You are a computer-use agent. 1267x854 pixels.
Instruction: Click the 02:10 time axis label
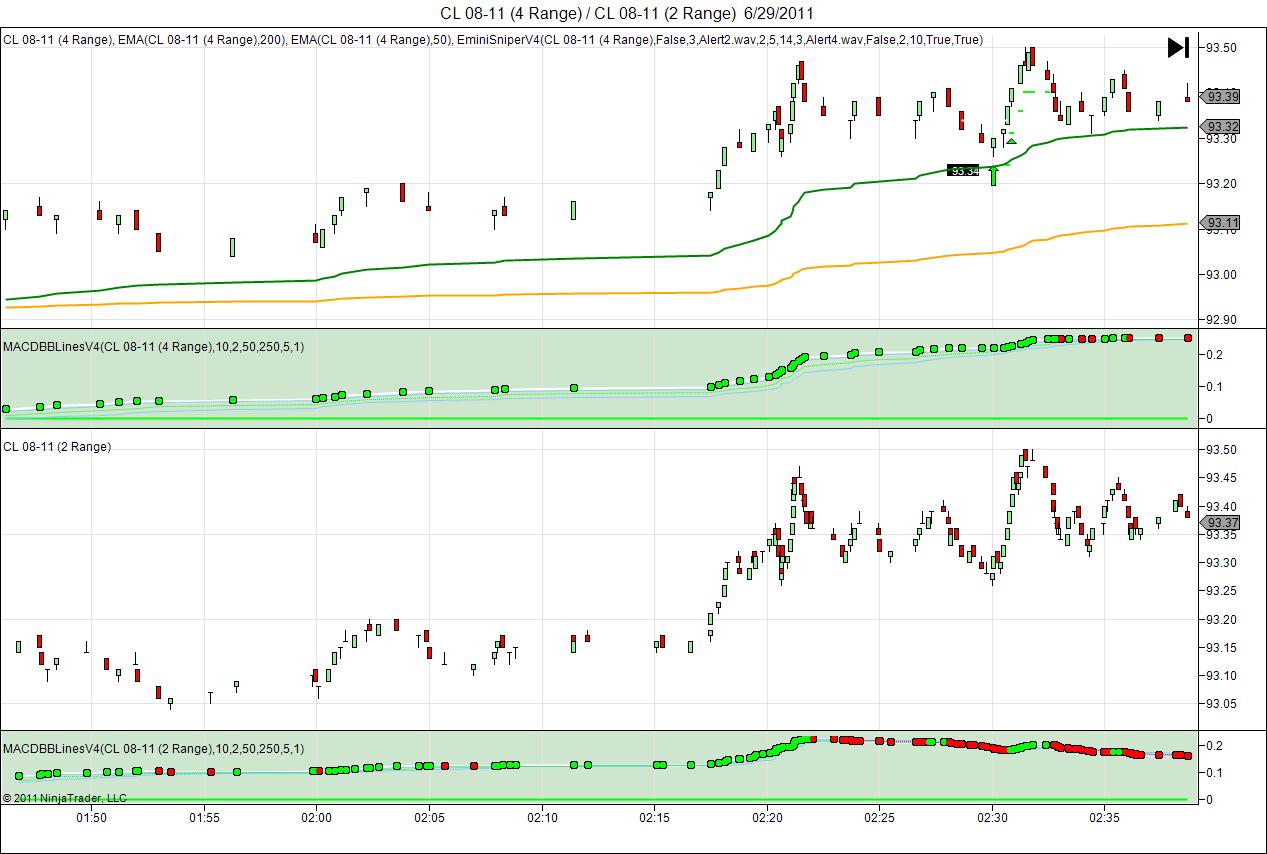click(x=542, y=818)
